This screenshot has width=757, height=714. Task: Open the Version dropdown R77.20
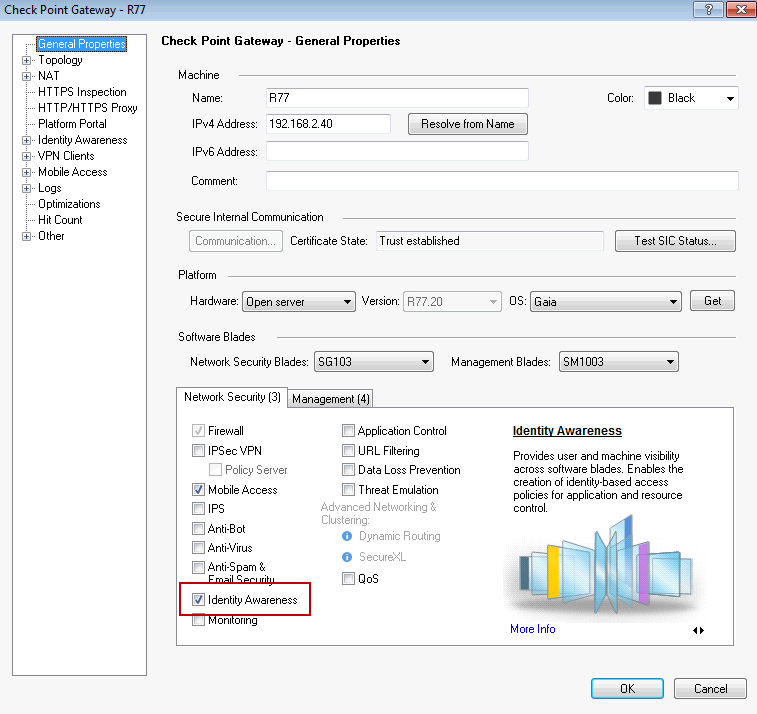click(x=452, y=302)
